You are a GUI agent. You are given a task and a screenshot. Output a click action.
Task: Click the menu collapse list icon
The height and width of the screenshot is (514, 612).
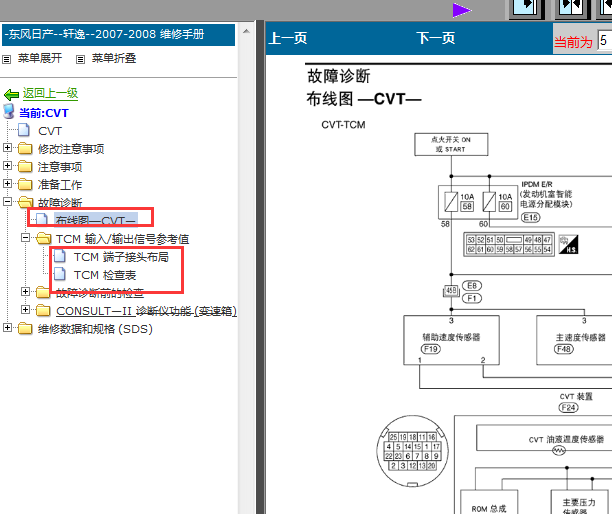(80, 59)
